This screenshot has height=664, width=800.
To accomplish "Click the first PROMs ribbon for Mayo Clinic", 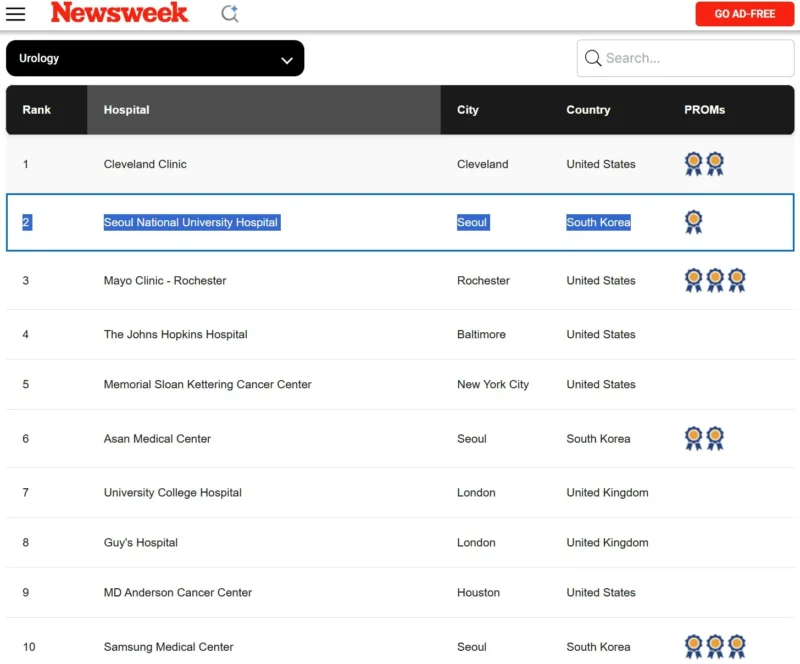I will click(693, 280).
